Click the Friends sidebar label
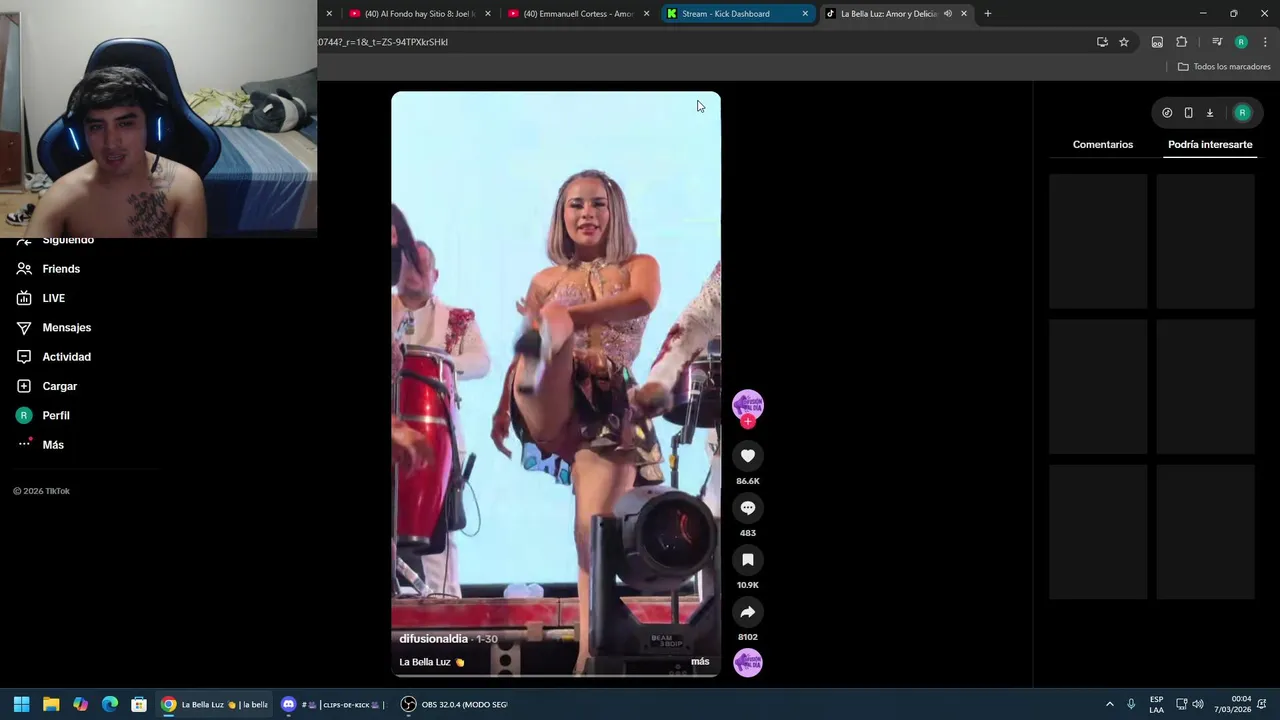This screenshot has height=720, width=1280. point(61,269)
